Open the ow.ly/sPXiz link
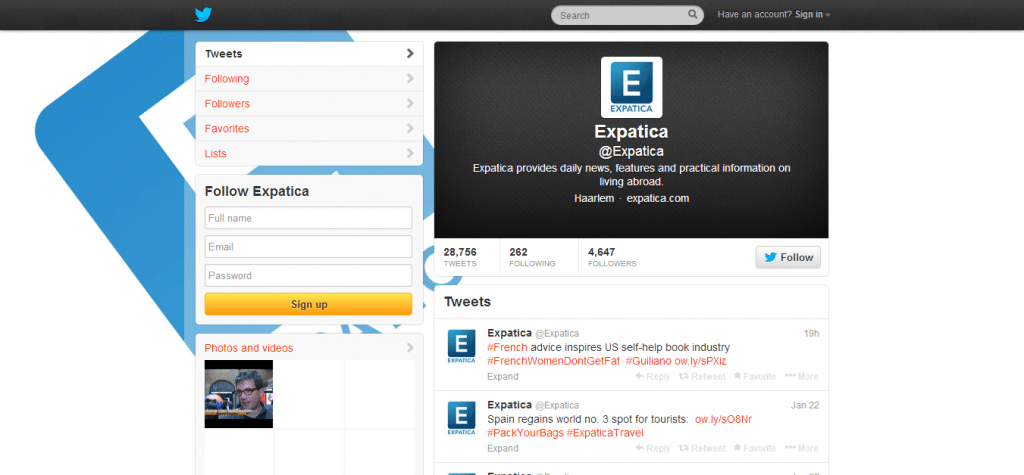1024x475 pixels. tap(701, 361)
